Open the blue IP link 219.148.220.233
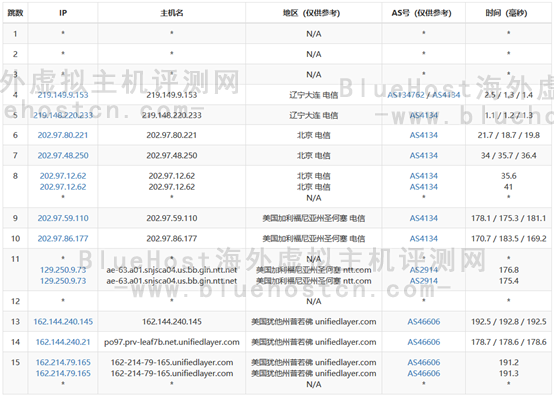This screenshot has height=396, width=554. 63,115
